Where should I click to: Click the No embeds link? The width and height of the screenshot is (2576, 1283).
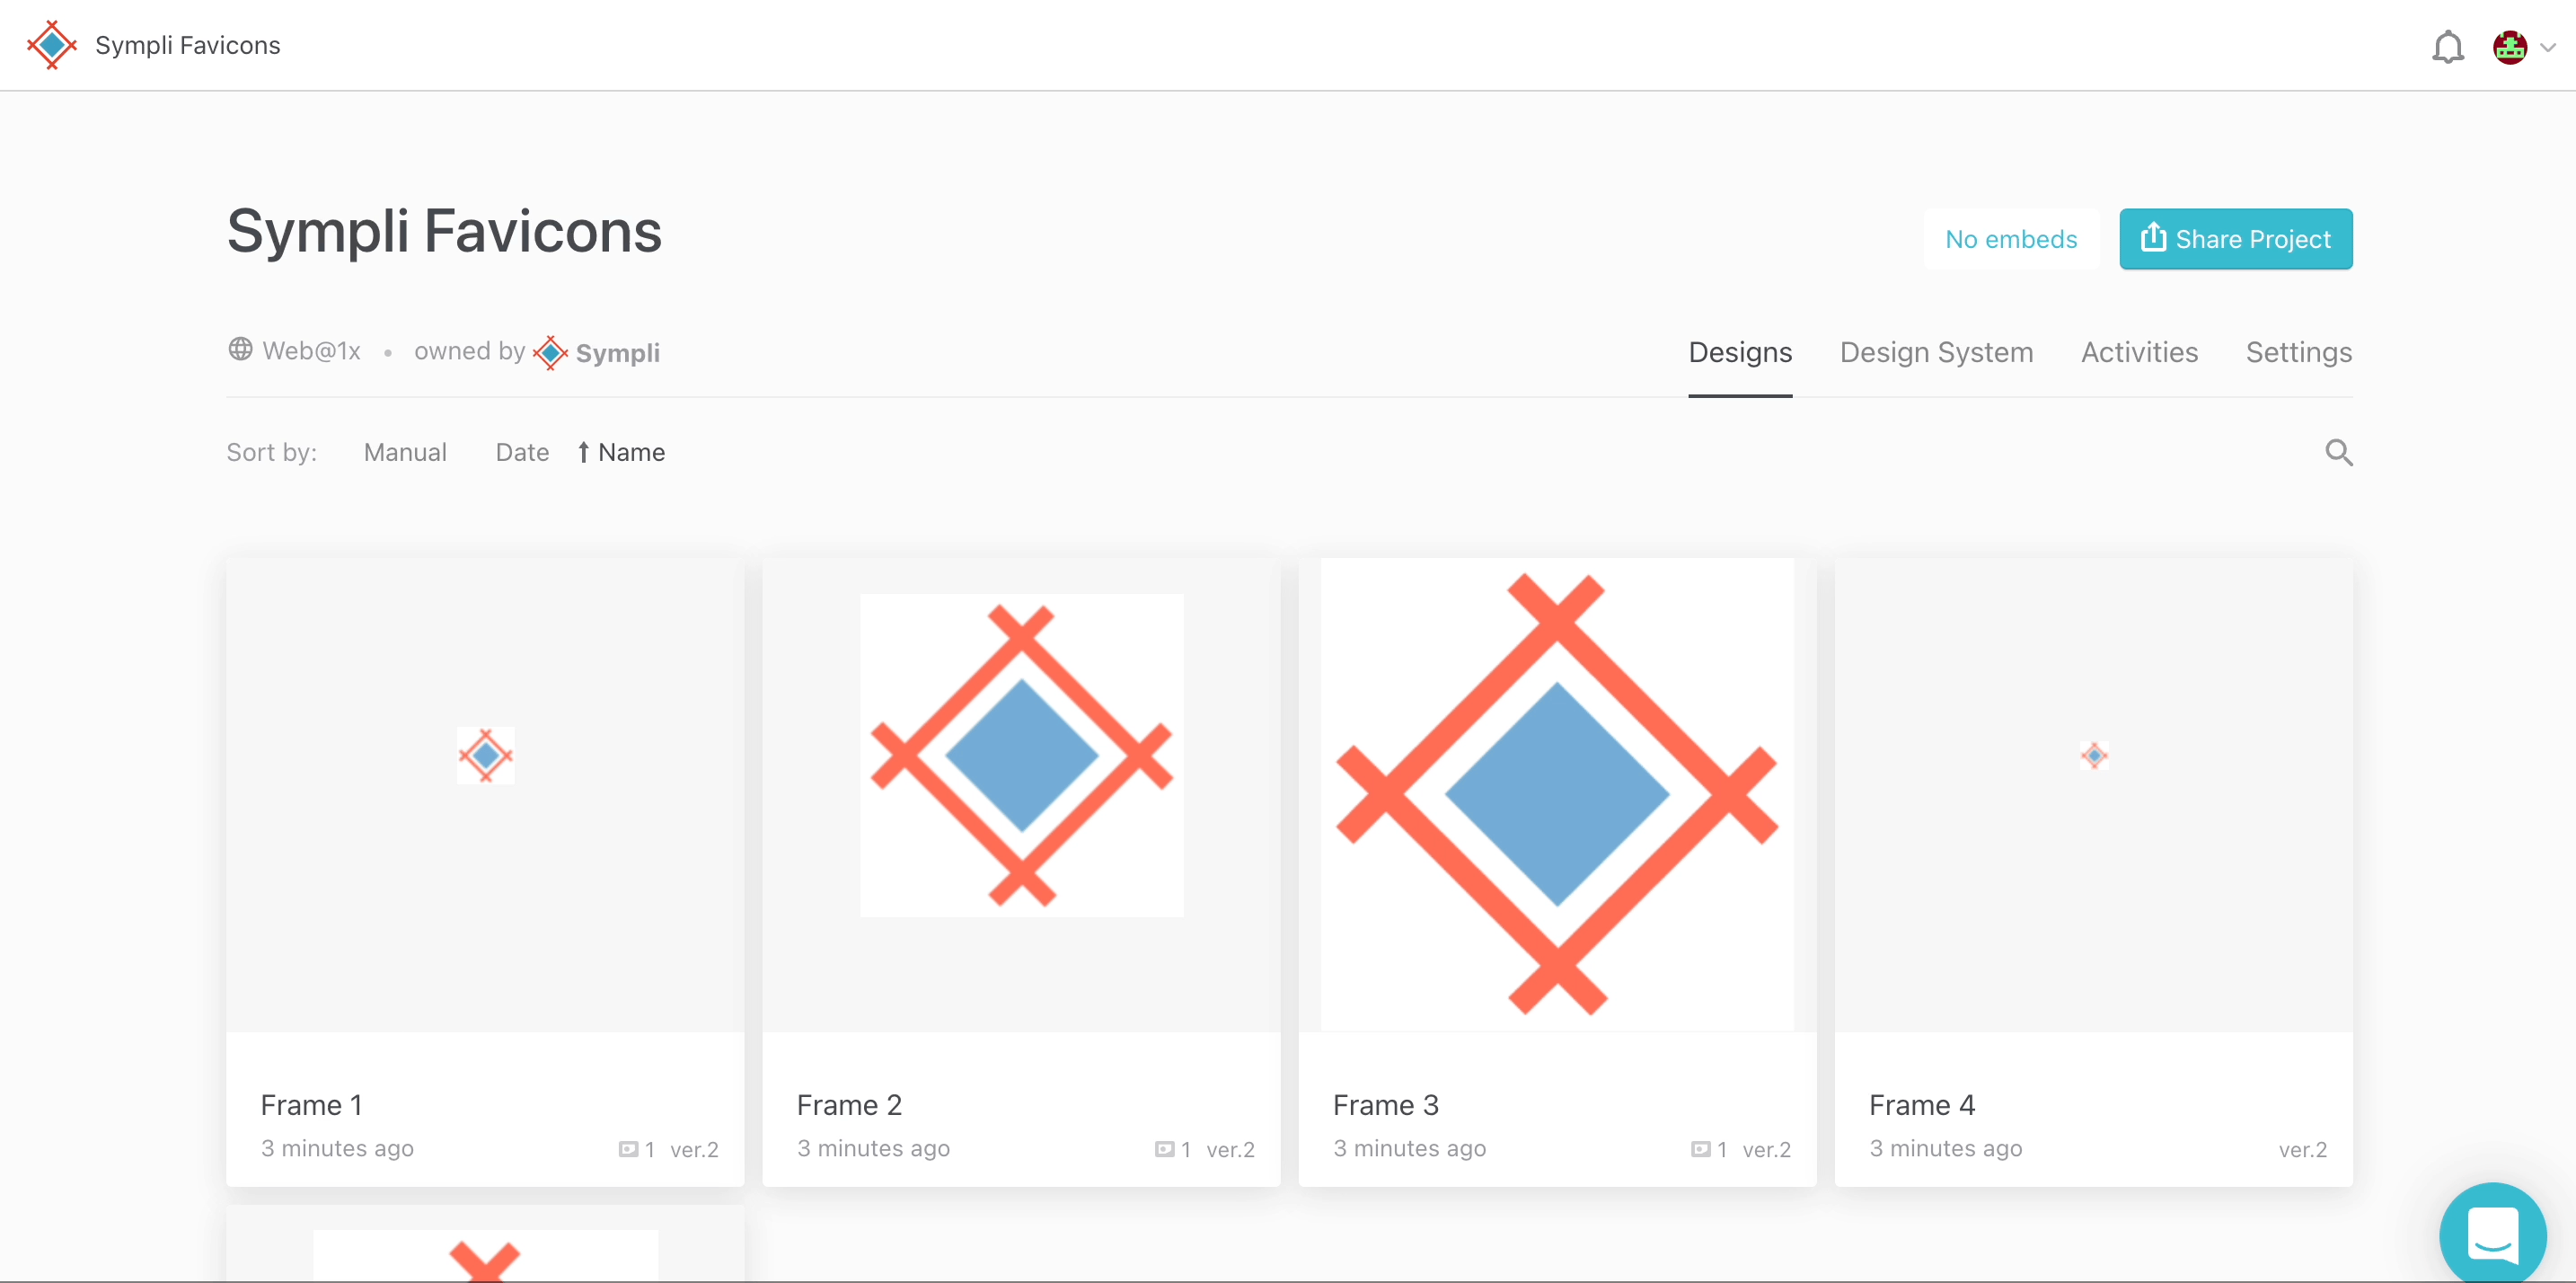2011,238
